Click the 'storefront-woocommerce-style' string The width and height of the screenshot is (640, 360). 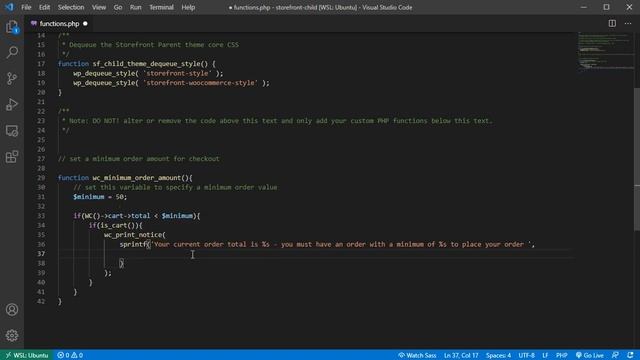point(200,83)
